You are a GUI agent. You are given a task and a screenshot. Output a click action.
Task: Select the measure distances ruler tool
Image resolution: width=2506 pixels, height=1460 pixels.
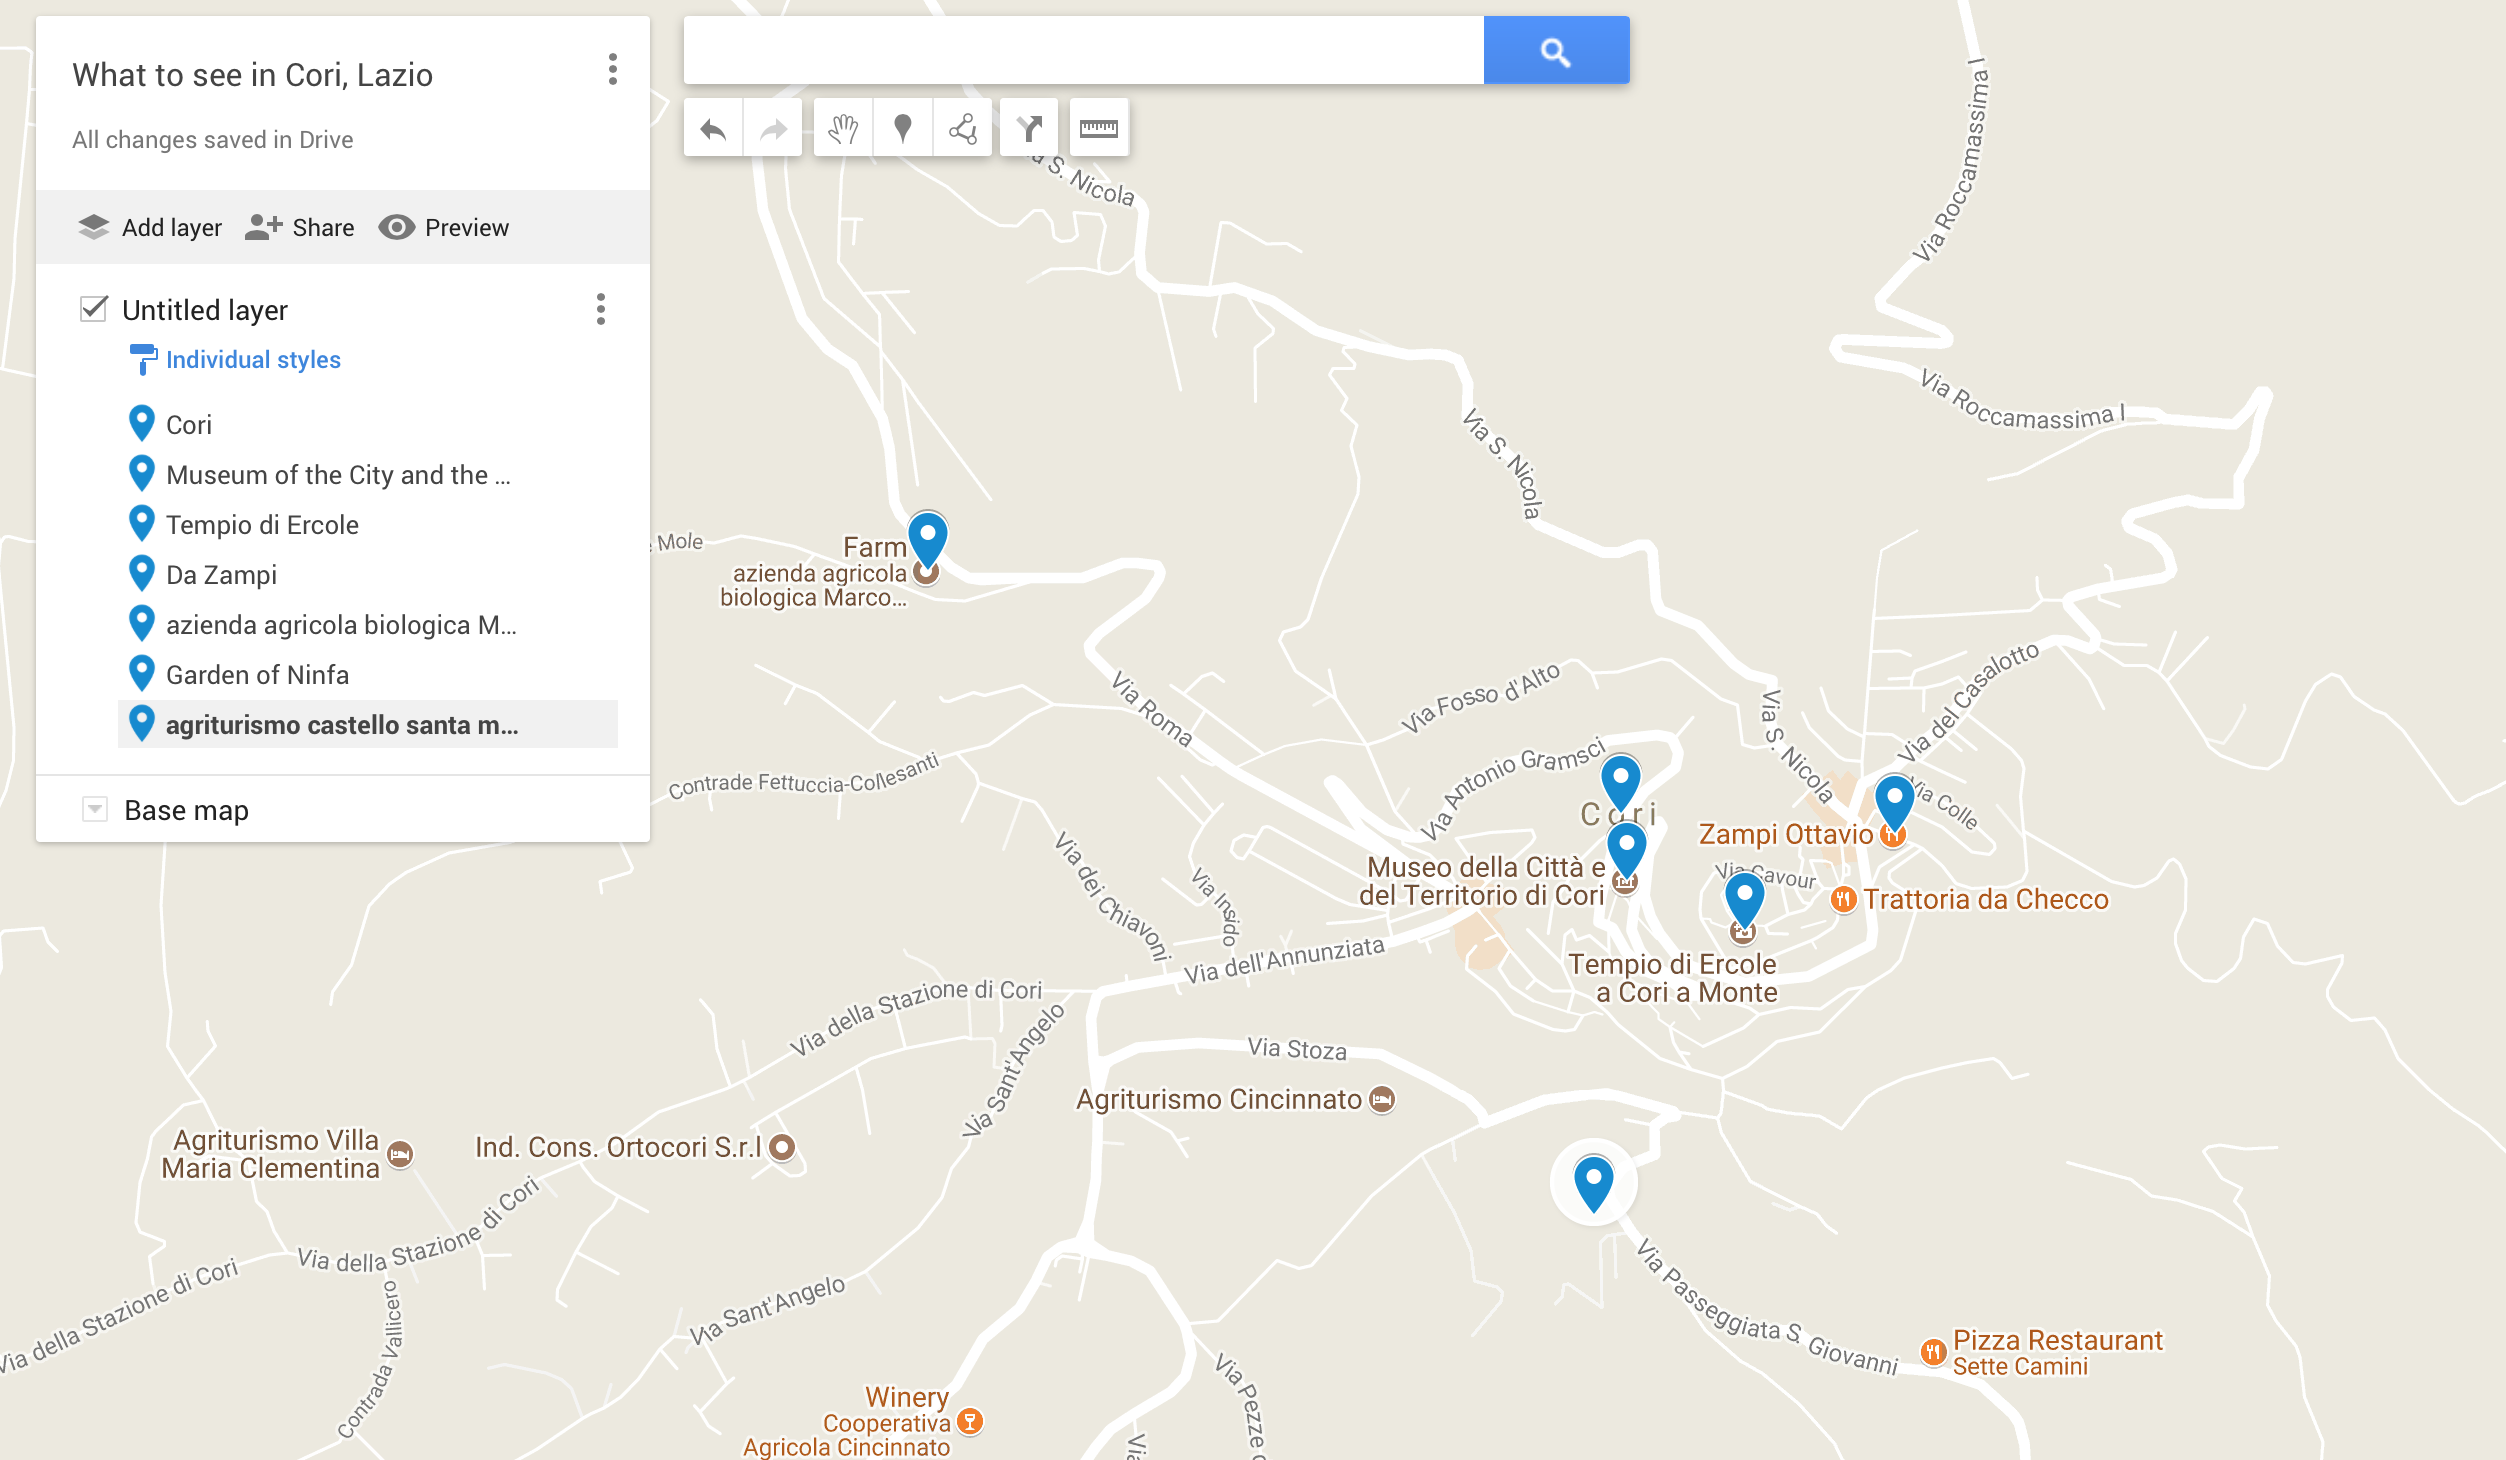point(1099,128)
